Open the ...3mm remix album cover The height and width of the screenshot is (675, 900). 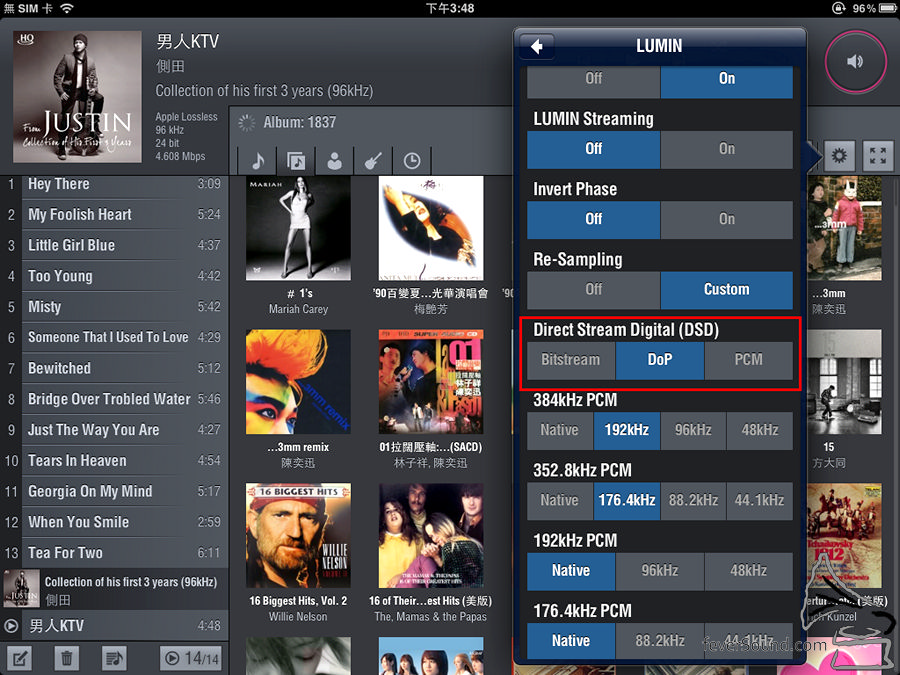298,382
